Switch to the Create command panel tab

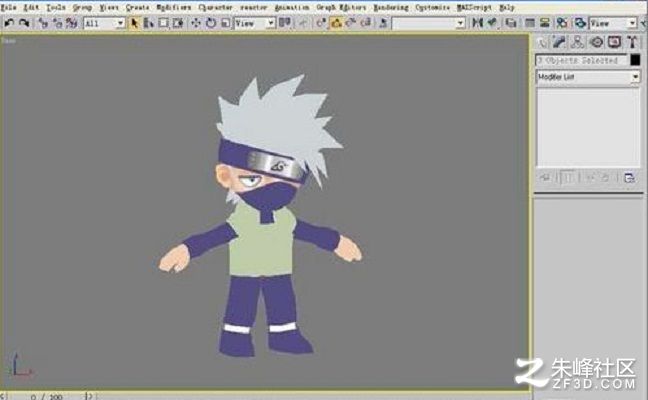tap(542, 42)
